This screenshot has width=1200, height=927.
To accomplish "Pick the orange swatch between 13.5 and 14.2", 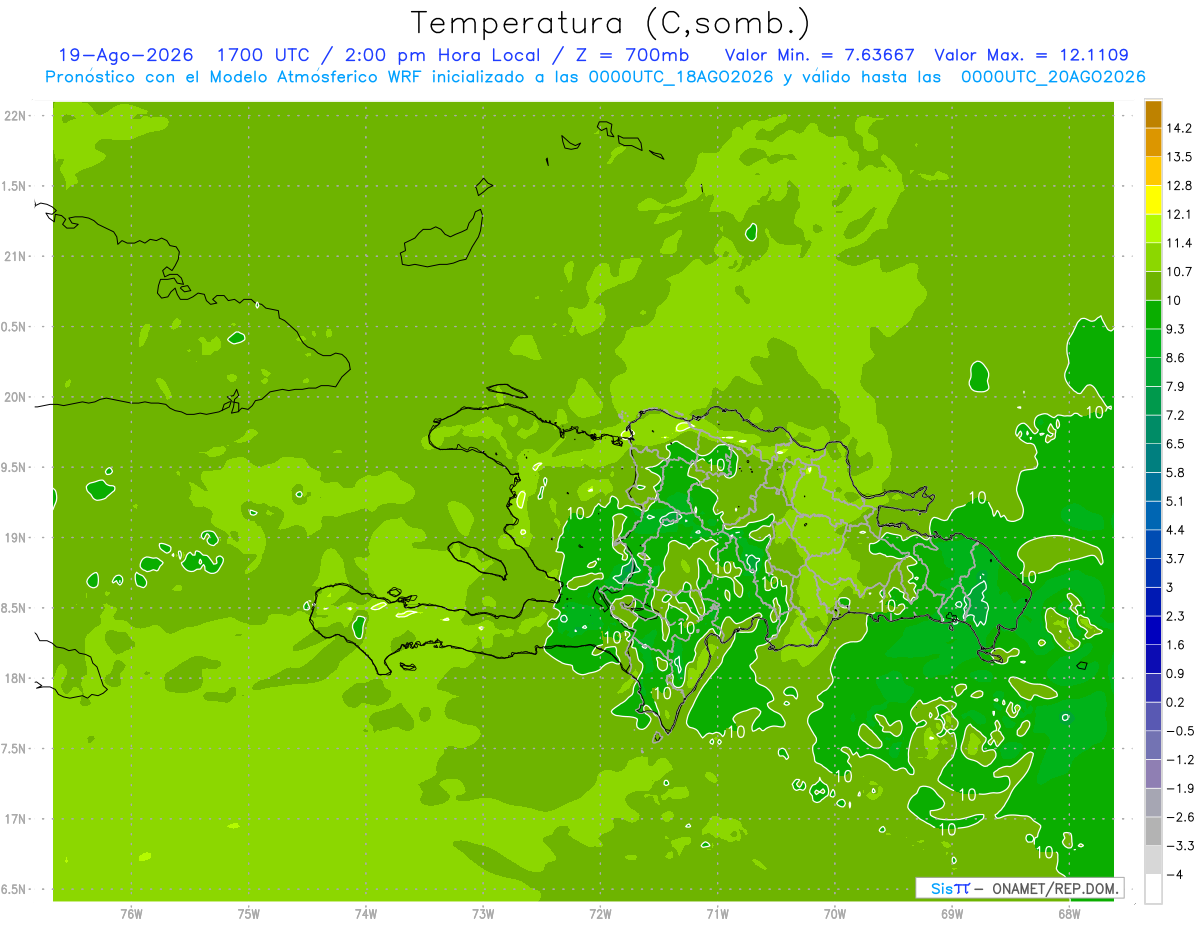I will coord(1153,142).
